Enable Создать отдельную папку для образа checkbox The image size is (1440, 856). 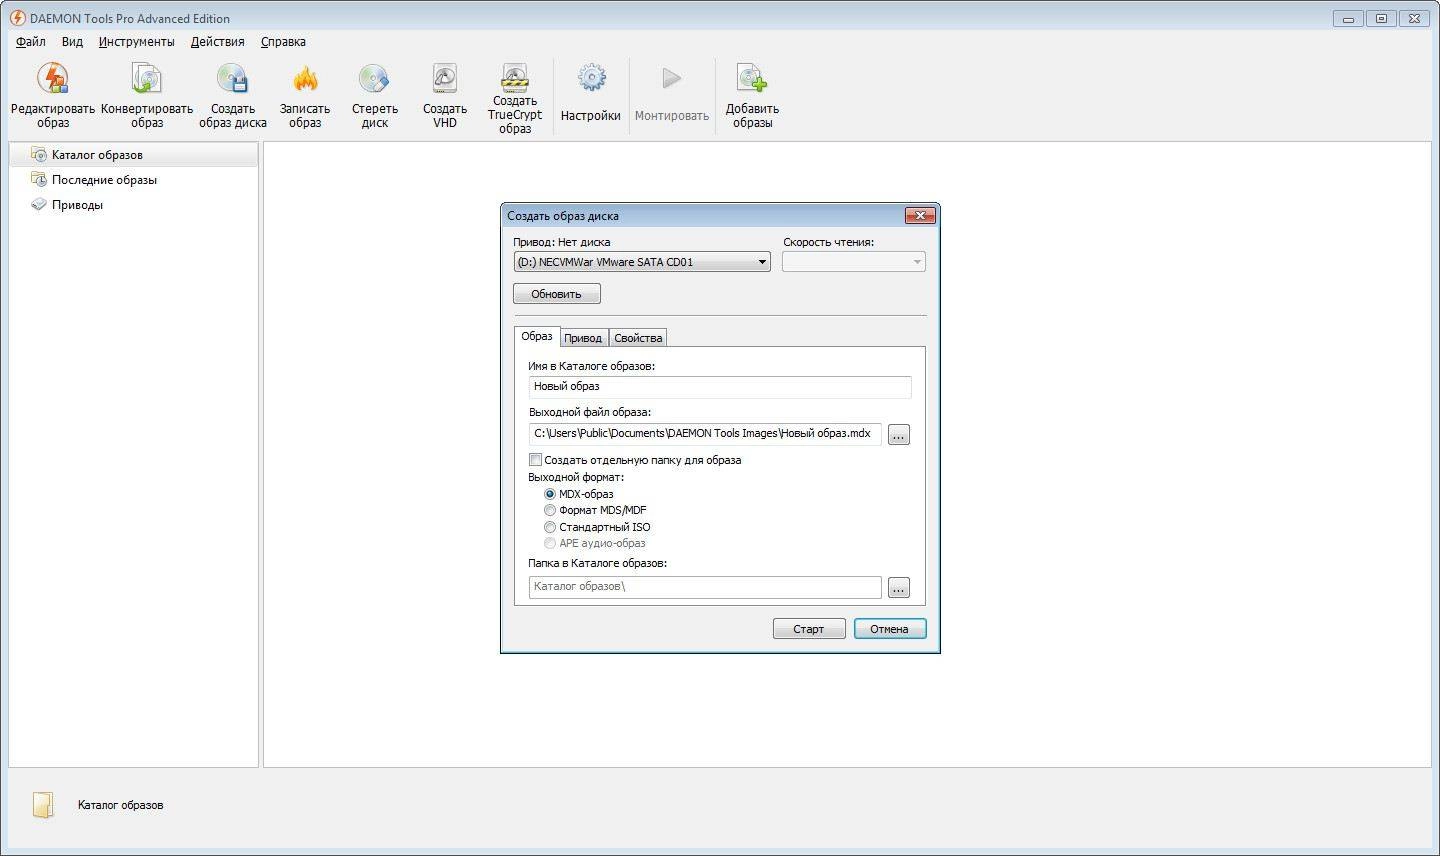535,460
